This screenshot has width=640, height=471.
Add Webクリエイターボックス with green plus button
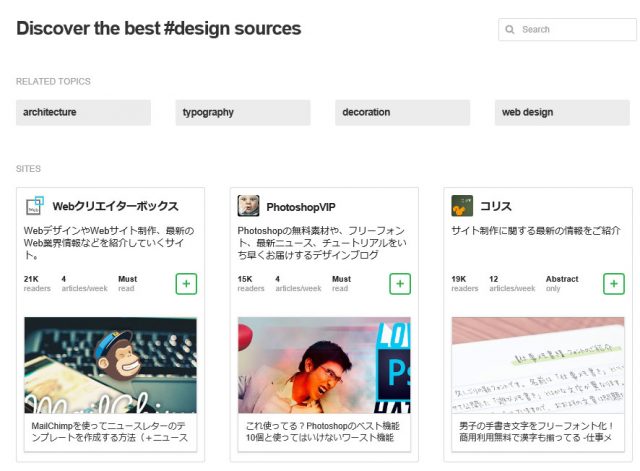coord(186,284)
